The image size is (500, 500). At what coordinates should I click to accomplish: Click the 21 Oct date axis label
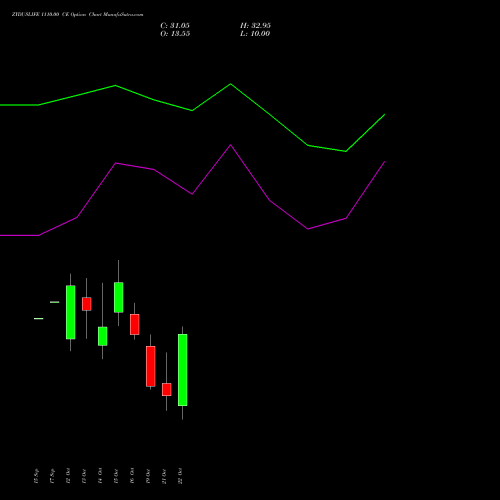pyautogui.click(x=164, y=476)
